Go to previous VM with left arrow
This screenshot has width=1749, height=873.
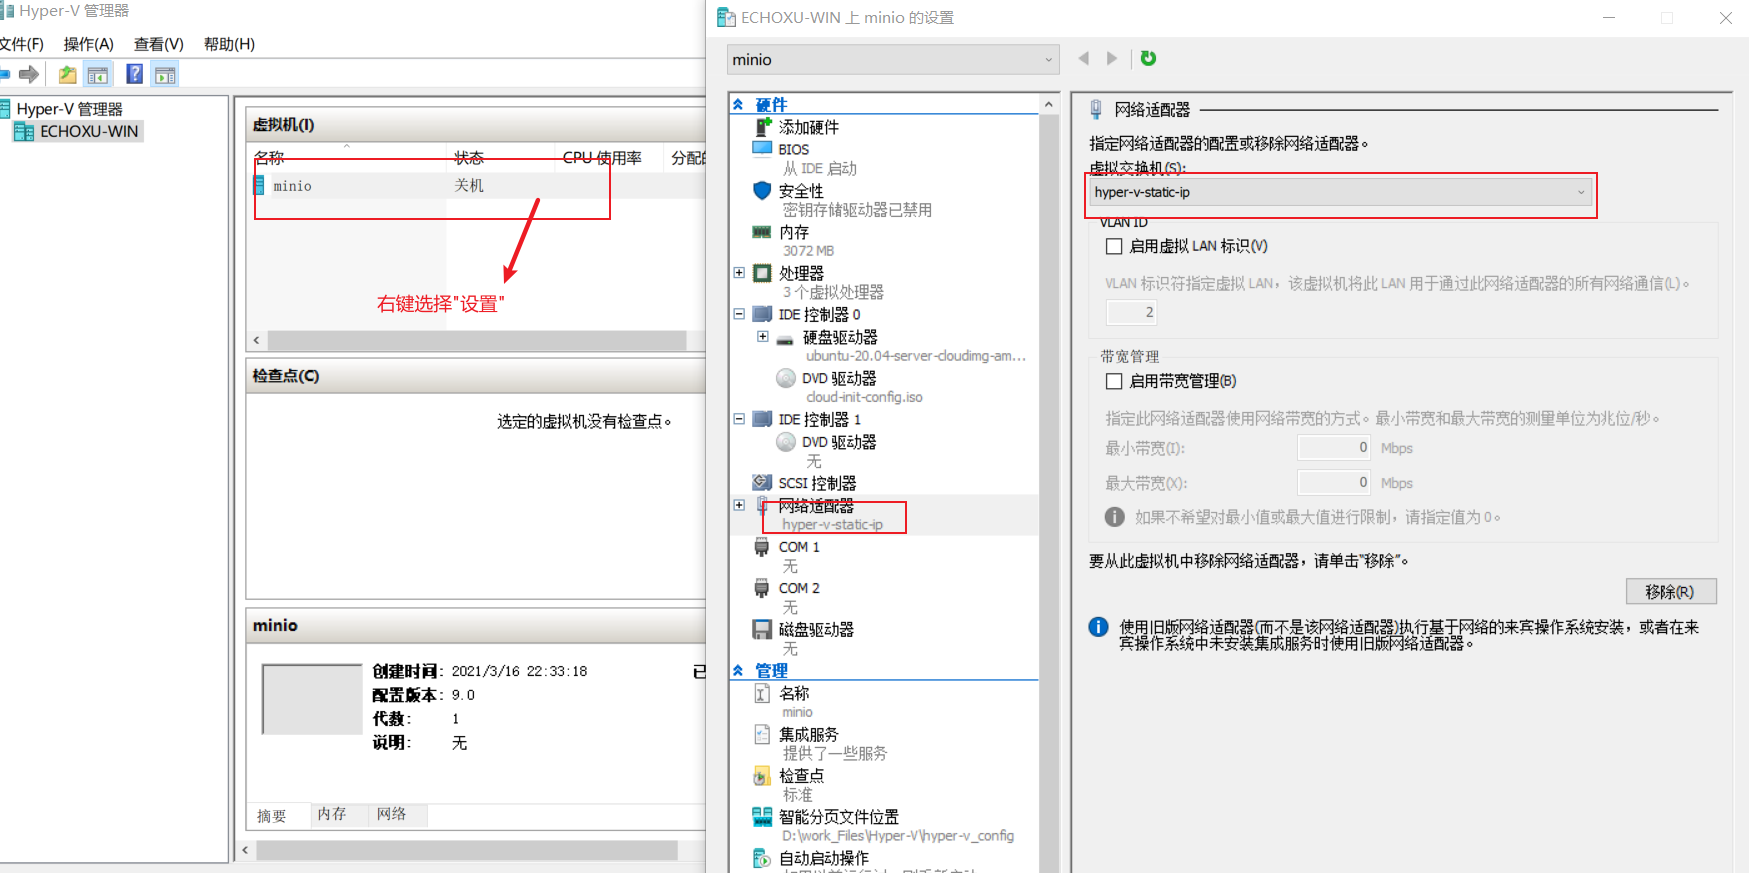click(x=1083, y=58)
